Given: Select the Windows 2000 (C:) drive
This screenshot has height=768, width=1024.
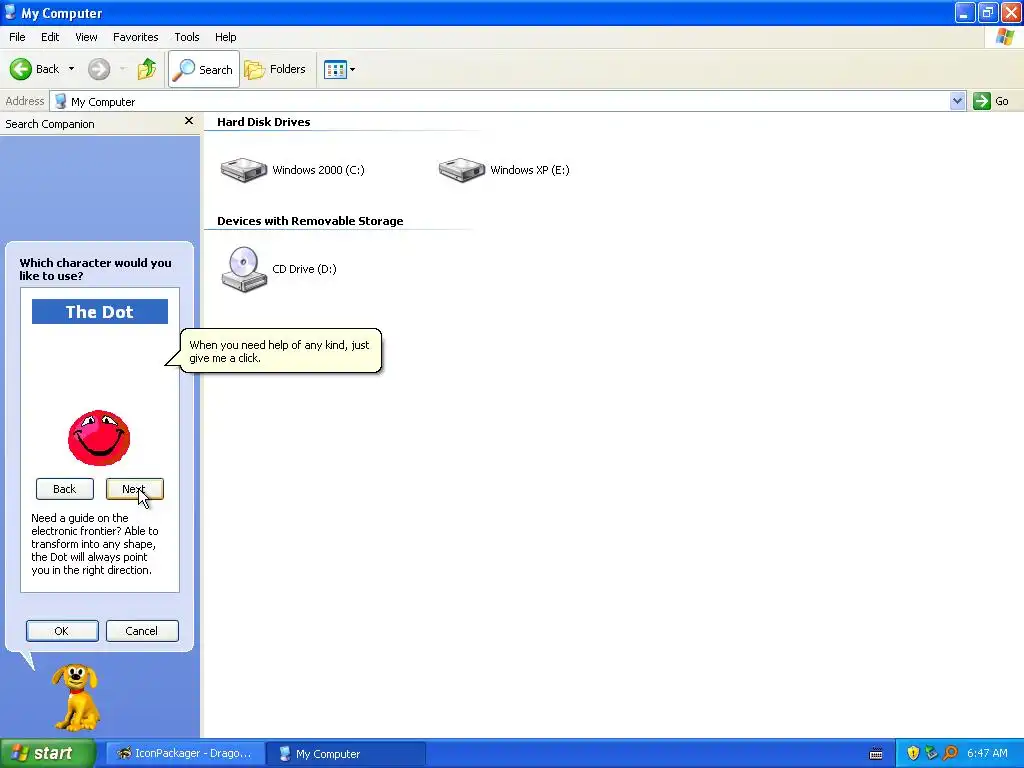Looking at the screenshot, I should click(x=293, y=170).
